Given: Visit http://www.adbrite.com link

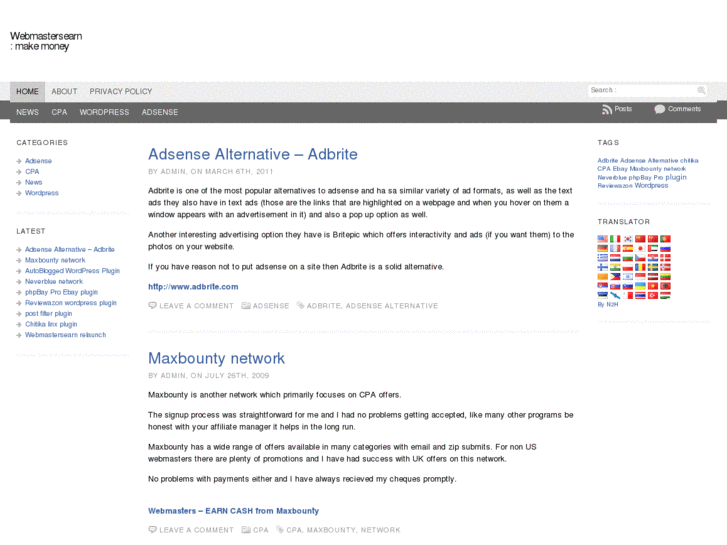Looking at the screenshot, I should (193, 287).
